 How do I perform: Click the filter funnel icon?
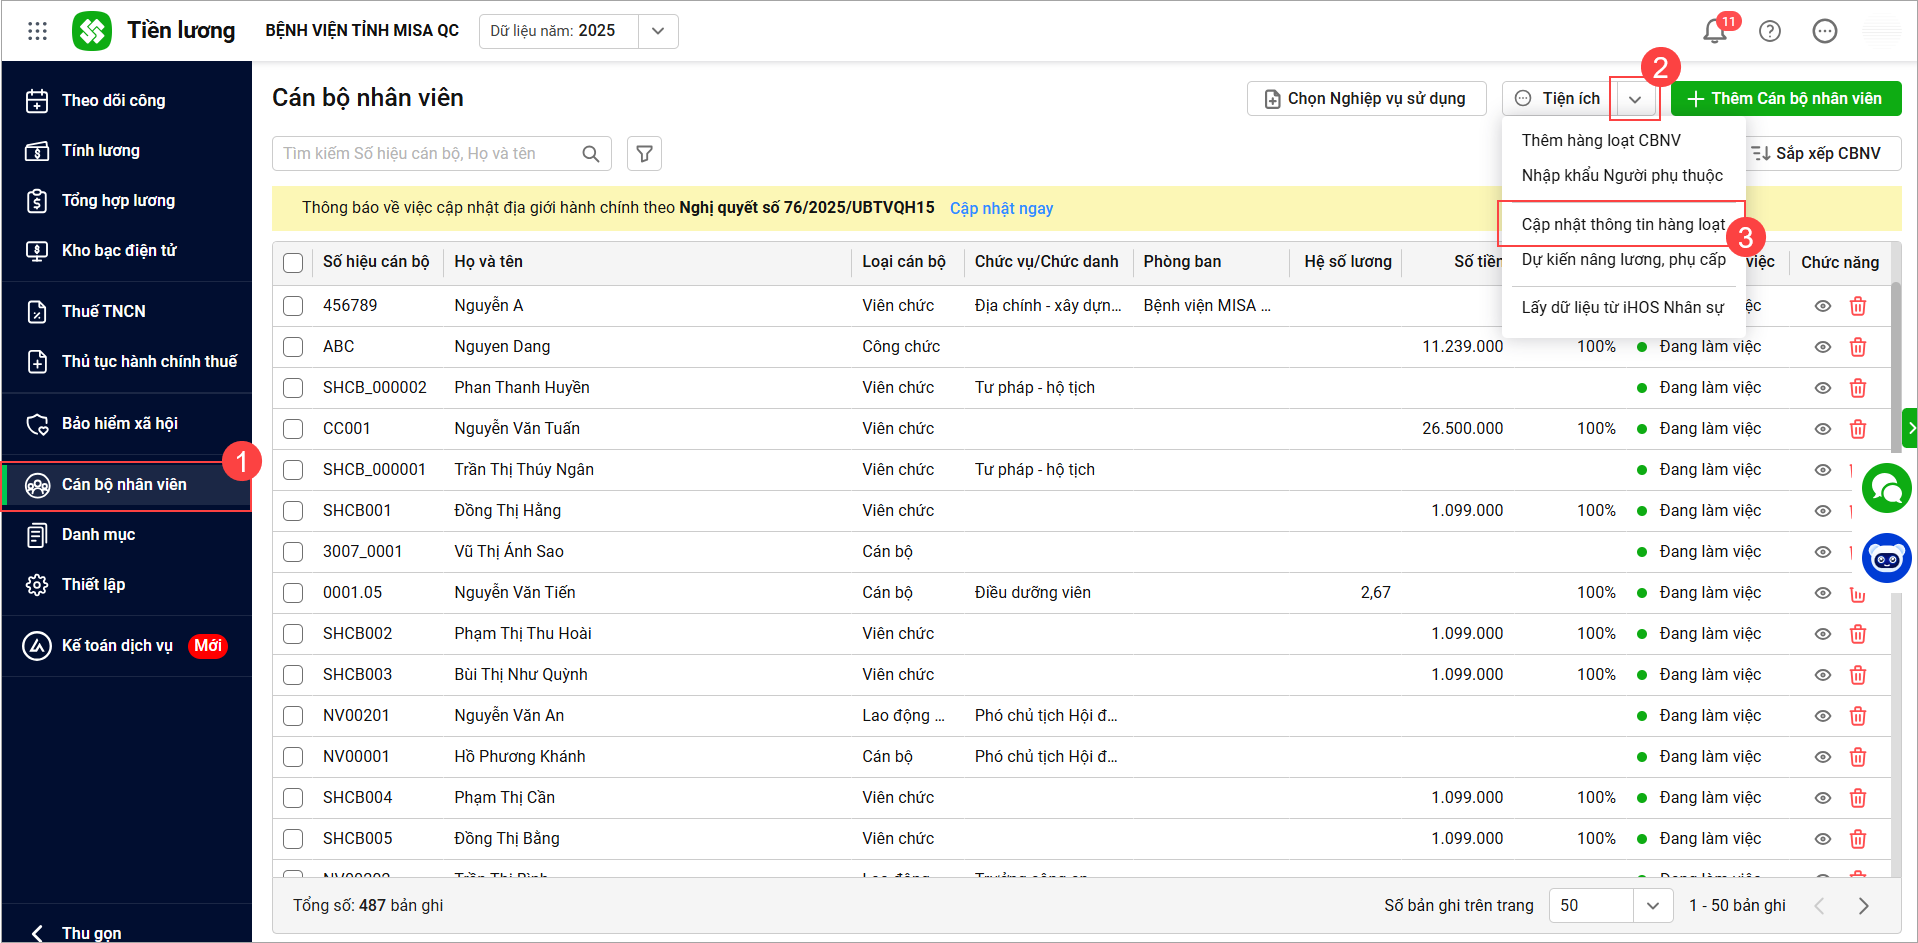pos(644,153)
